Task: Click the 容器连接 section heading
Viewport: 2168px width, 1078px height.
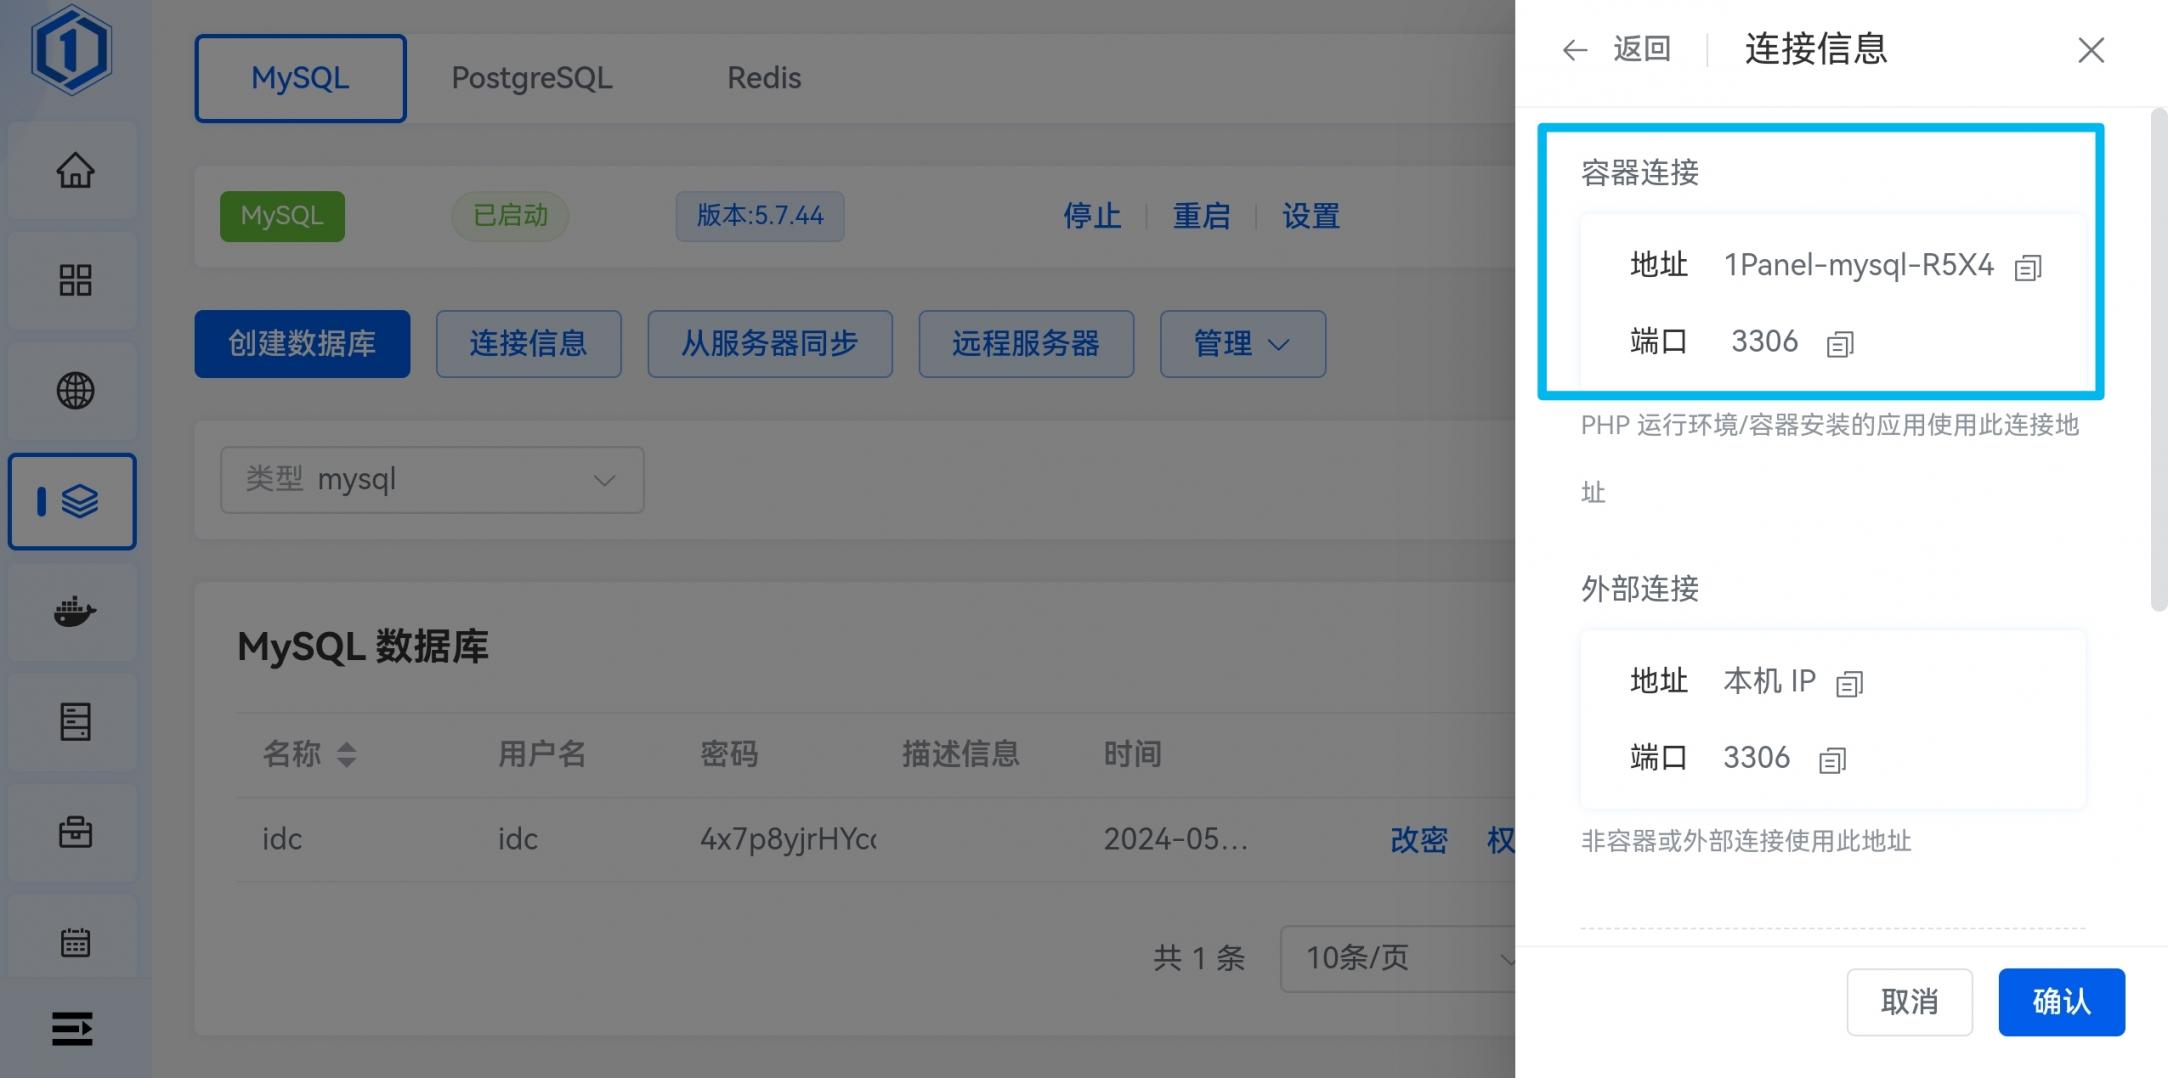Action: tap(1640, 173)
